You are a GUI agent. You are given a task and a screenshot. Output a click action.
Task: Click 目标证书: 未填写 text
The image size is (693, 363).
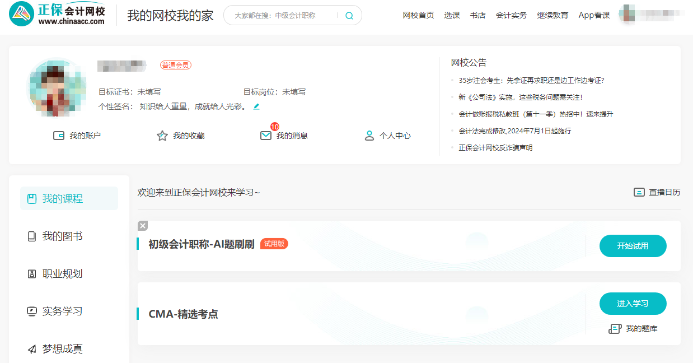click(129, 92)
